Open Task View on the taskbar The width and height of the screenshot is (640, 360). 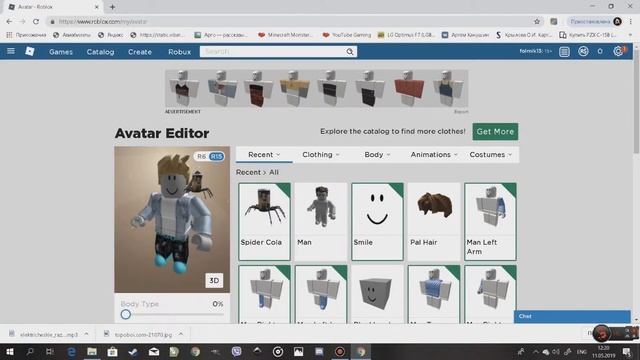[x=50, y=351]
